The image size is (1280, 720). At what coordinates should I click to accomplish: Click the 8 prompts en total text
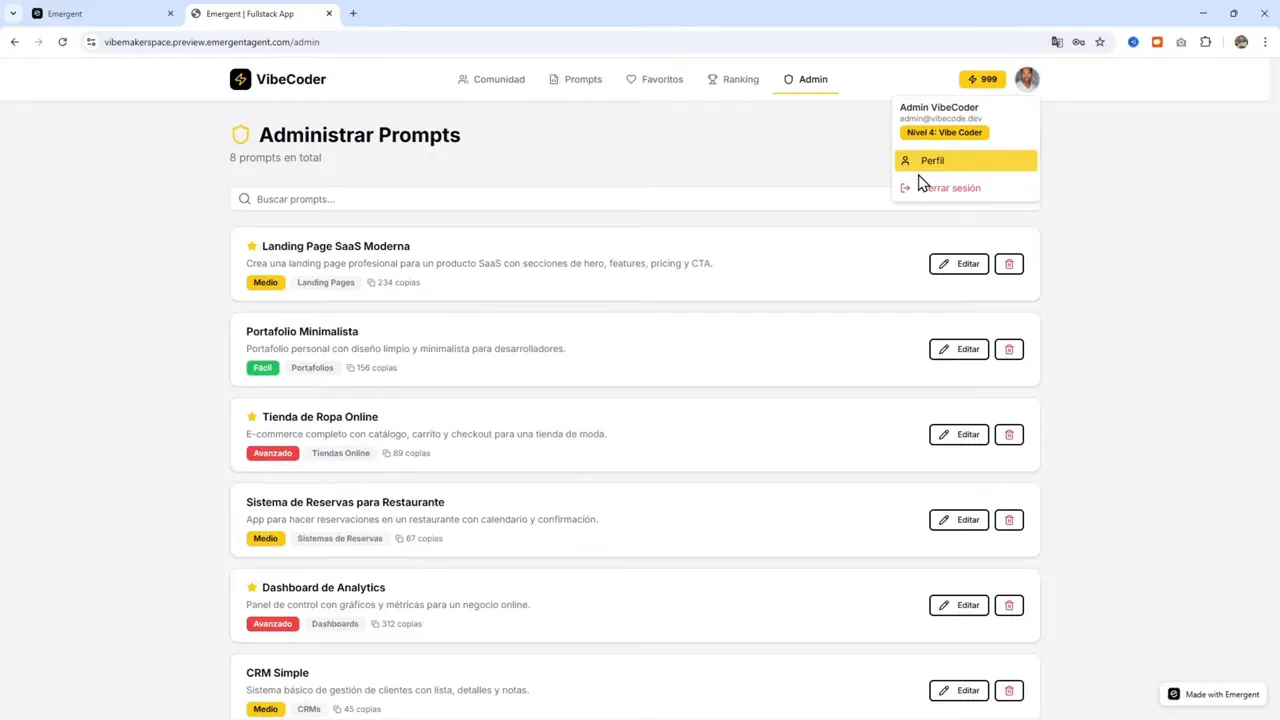point(276,158)
